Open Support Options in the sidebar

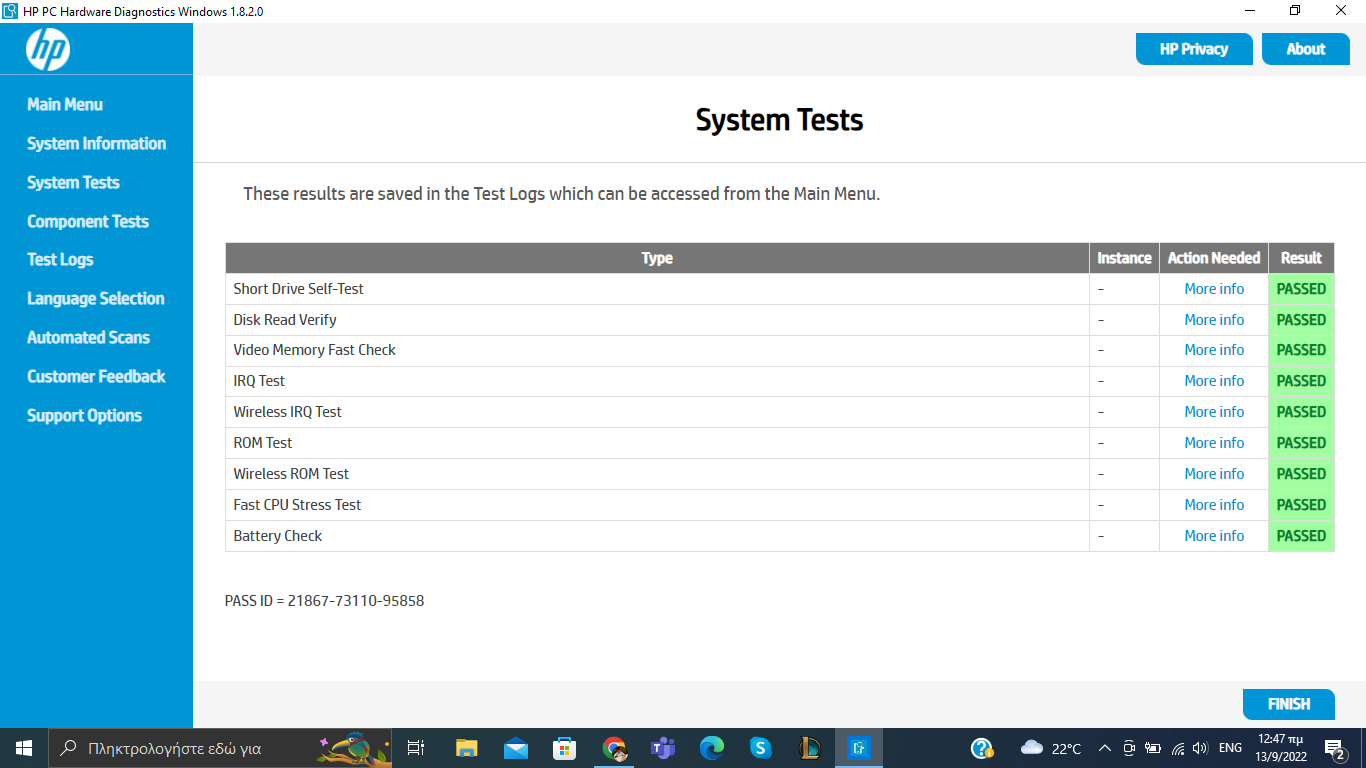click(x=84, y=415)
